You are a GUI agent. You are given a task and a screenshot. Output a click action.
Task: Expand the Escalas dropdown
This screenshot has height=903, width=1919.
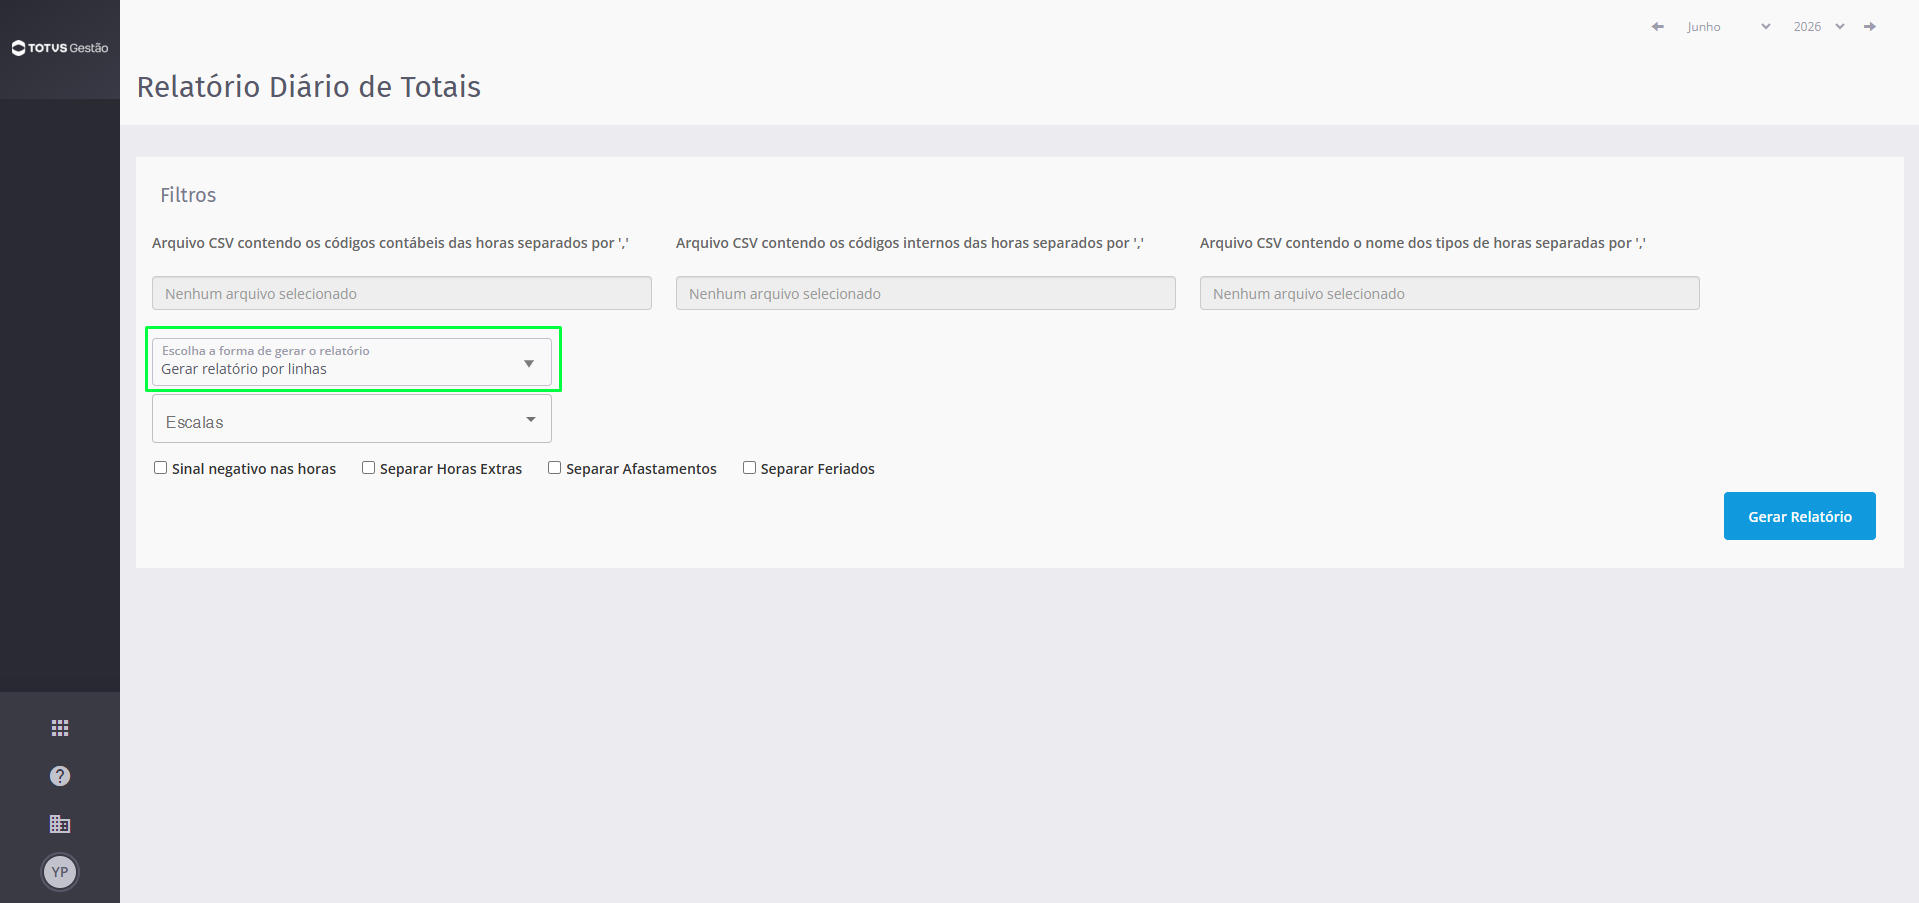point(352,419)
